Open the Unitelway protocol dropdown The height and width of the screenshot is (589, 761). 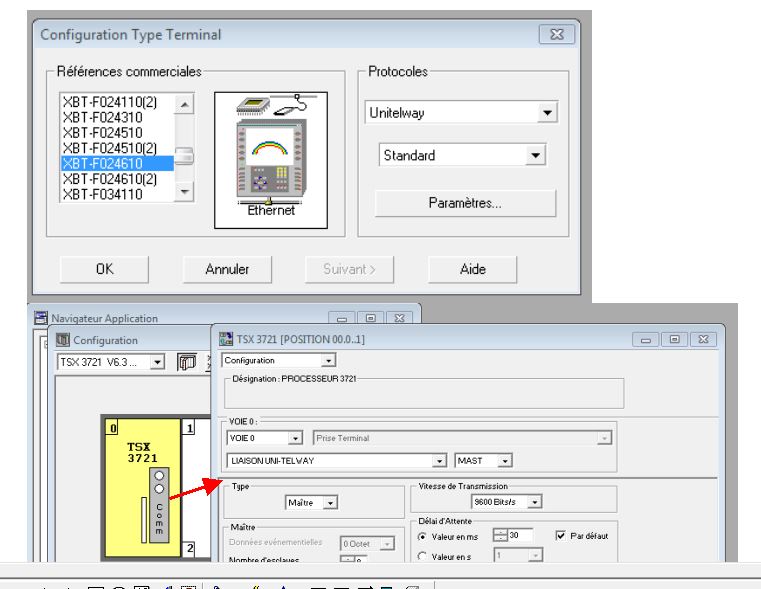545,115
